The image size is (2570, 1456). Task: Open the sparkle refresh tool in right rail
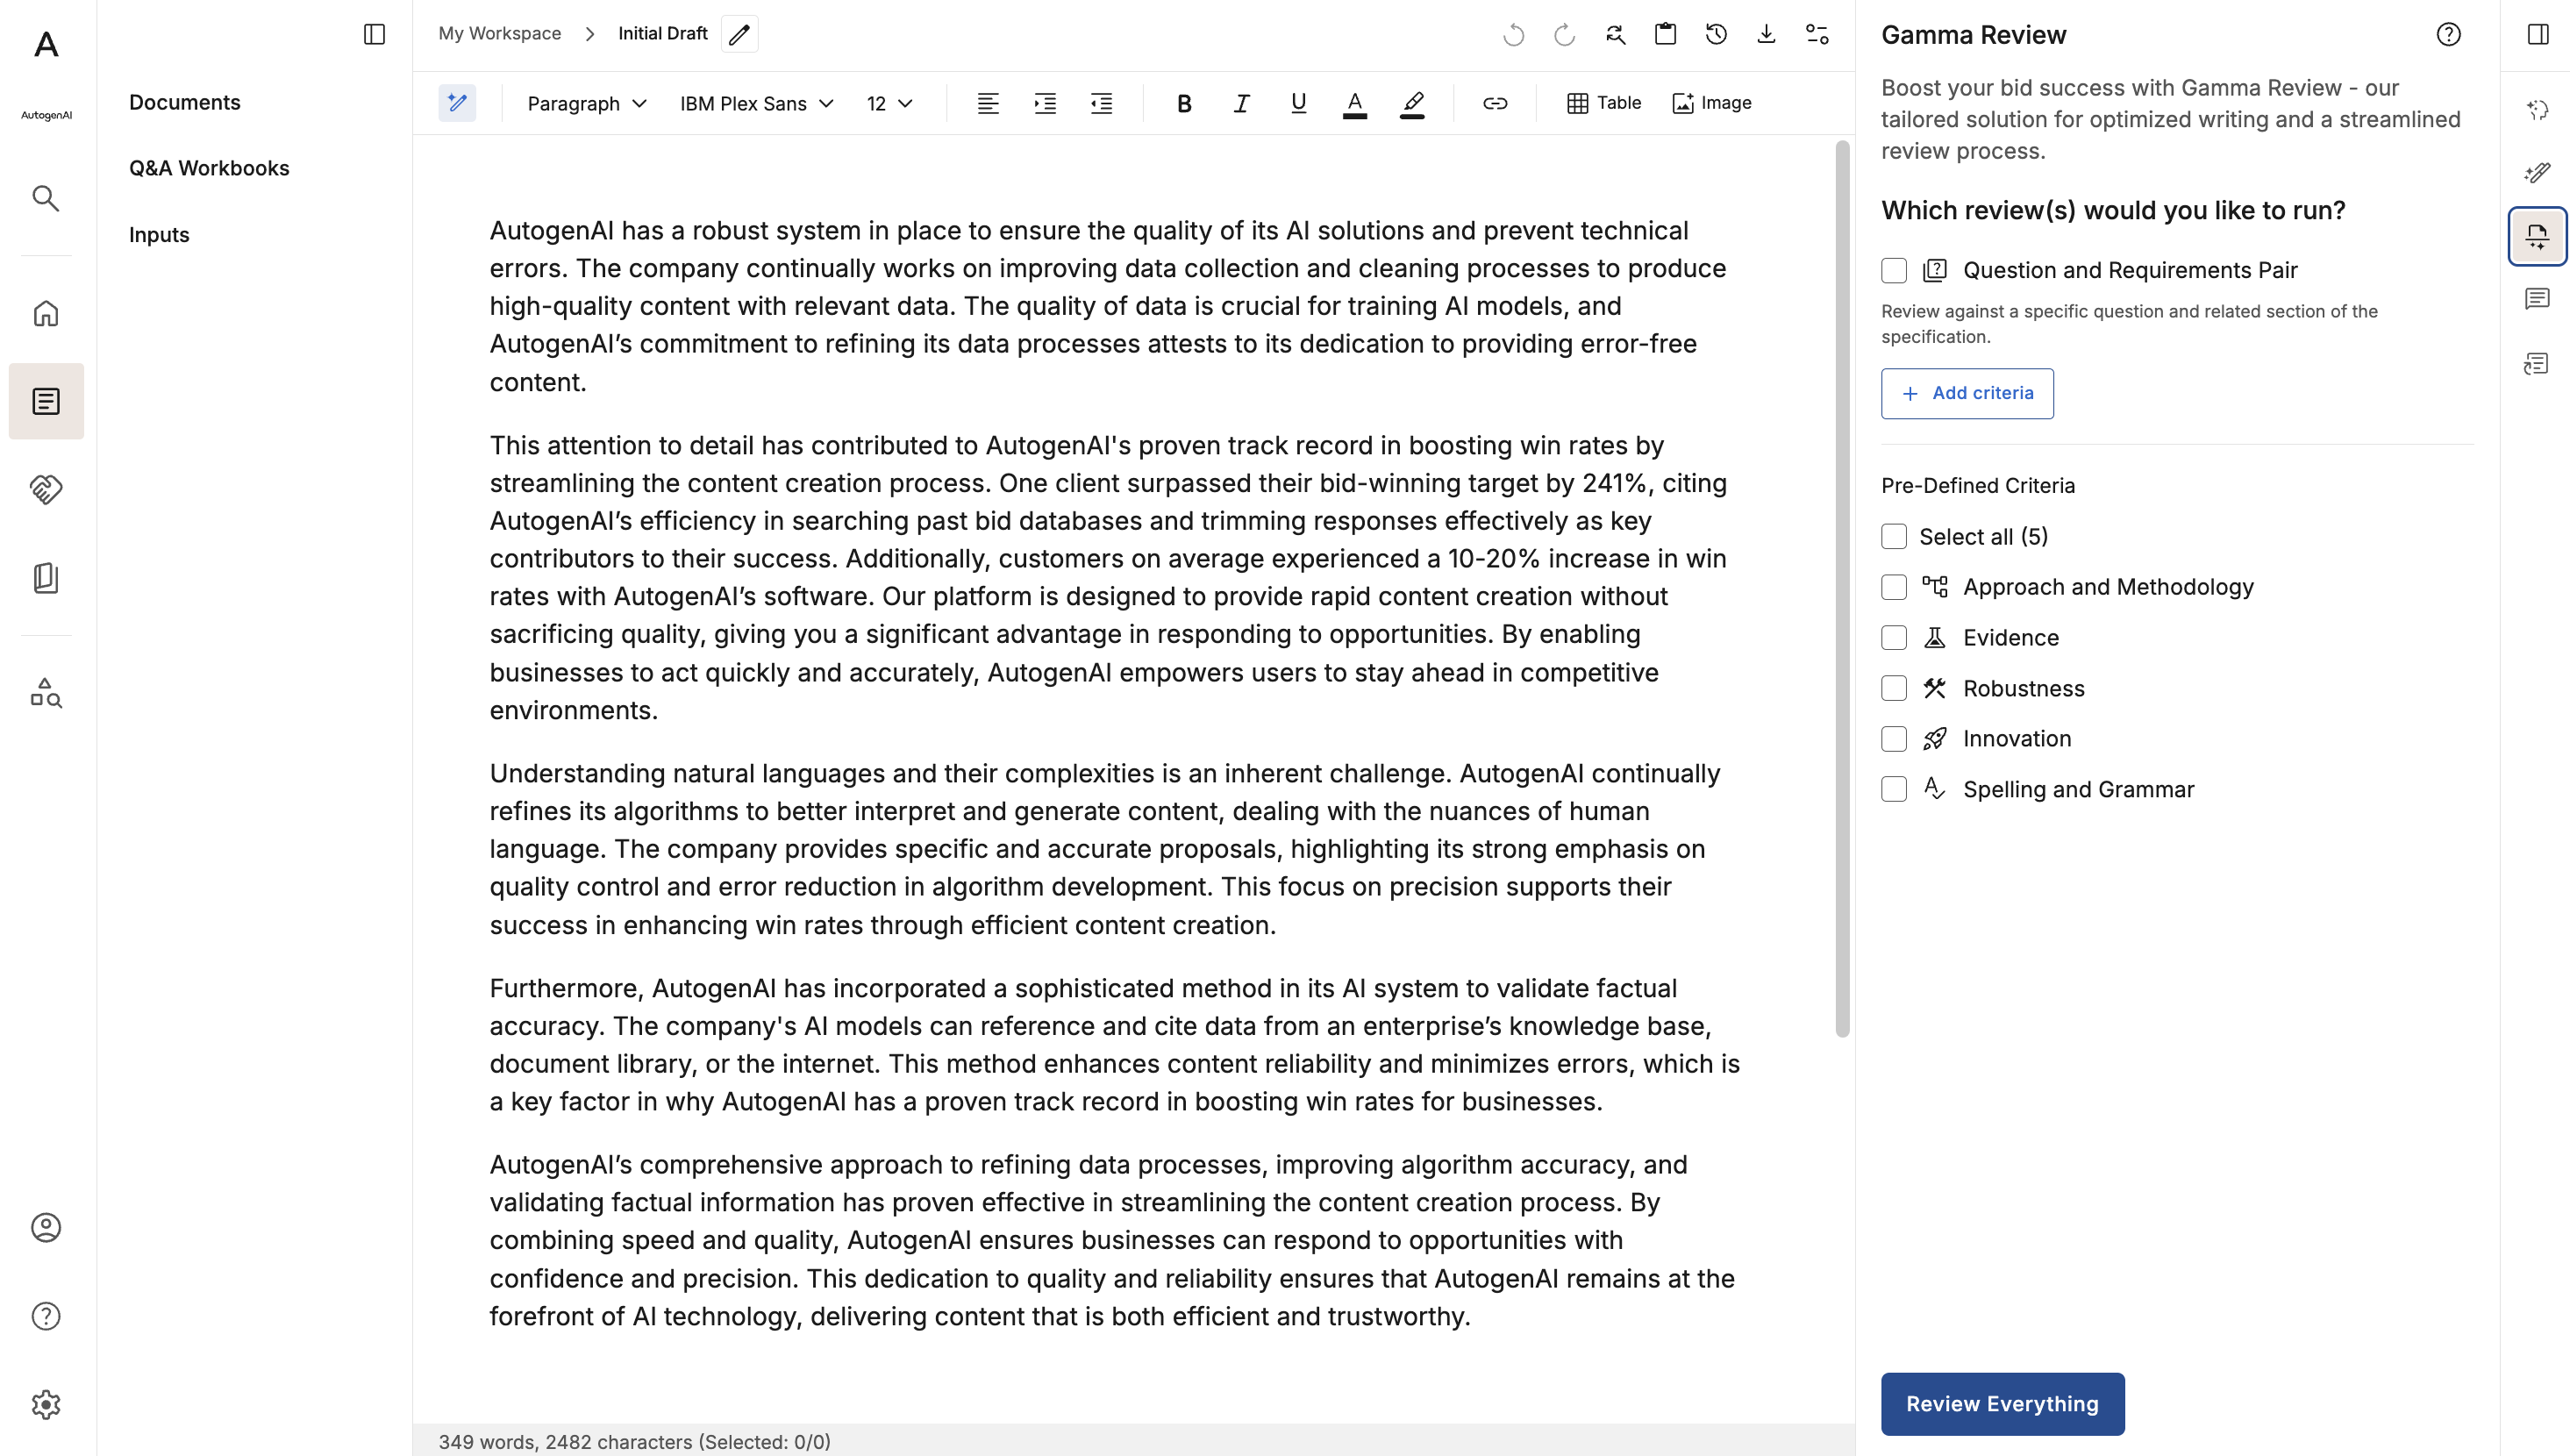click(2537, 109)
